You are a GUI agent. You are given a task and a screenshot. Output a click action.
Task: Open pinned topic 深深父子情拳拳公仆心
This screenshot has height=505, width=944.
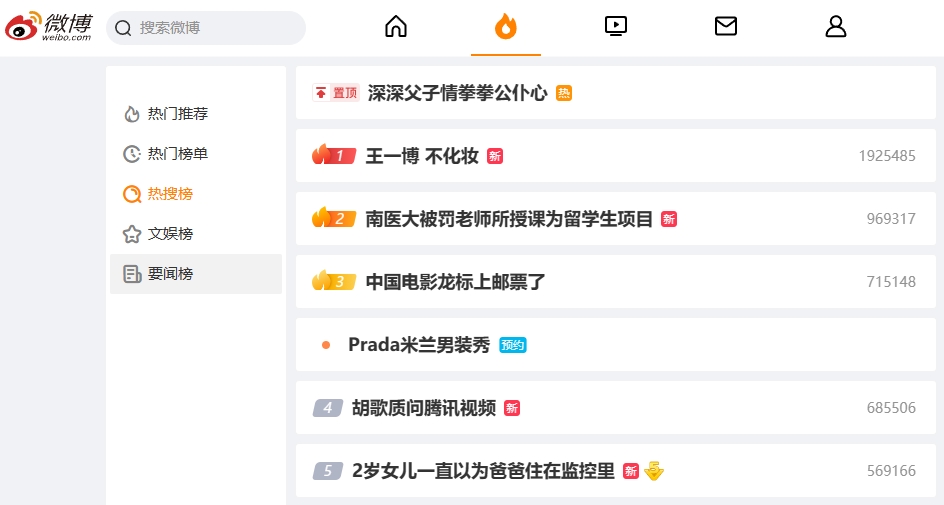[x=457, y=93]
